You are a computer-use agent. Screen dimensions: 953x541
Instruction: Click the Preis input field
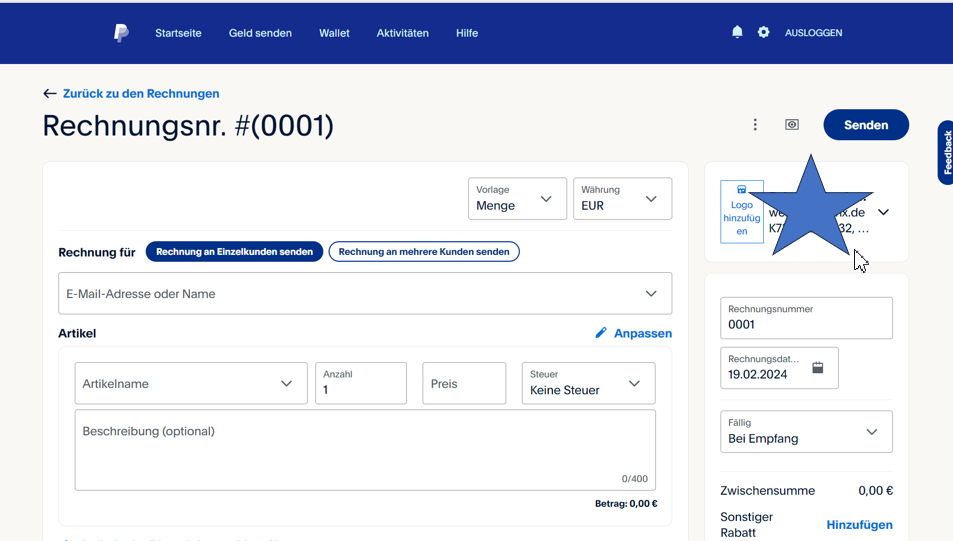coord(464,384)
